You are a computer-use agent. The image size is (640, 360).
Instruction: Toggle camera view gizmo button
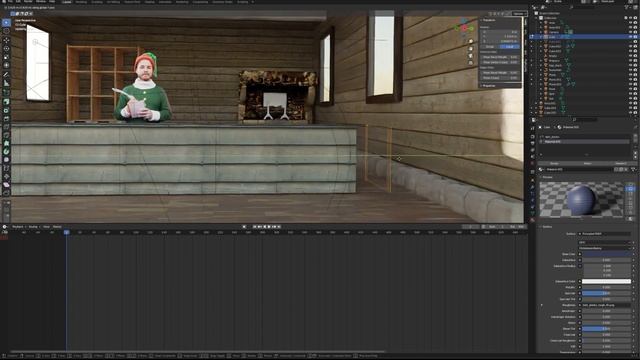click(471, 56)
